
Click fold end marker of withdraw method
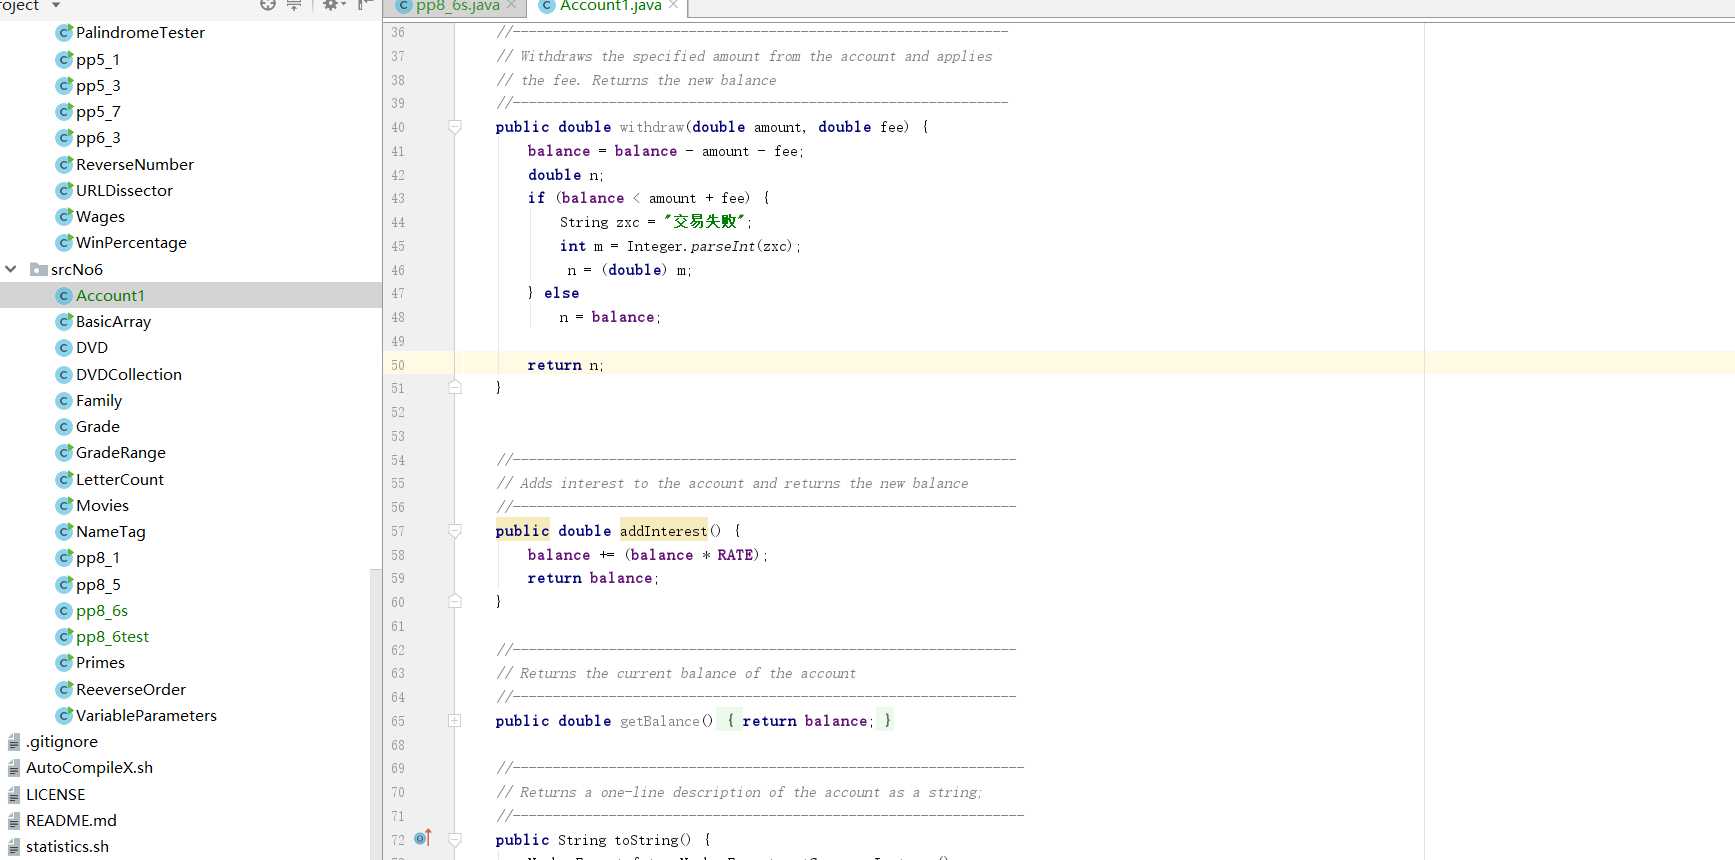coord(455,388)
